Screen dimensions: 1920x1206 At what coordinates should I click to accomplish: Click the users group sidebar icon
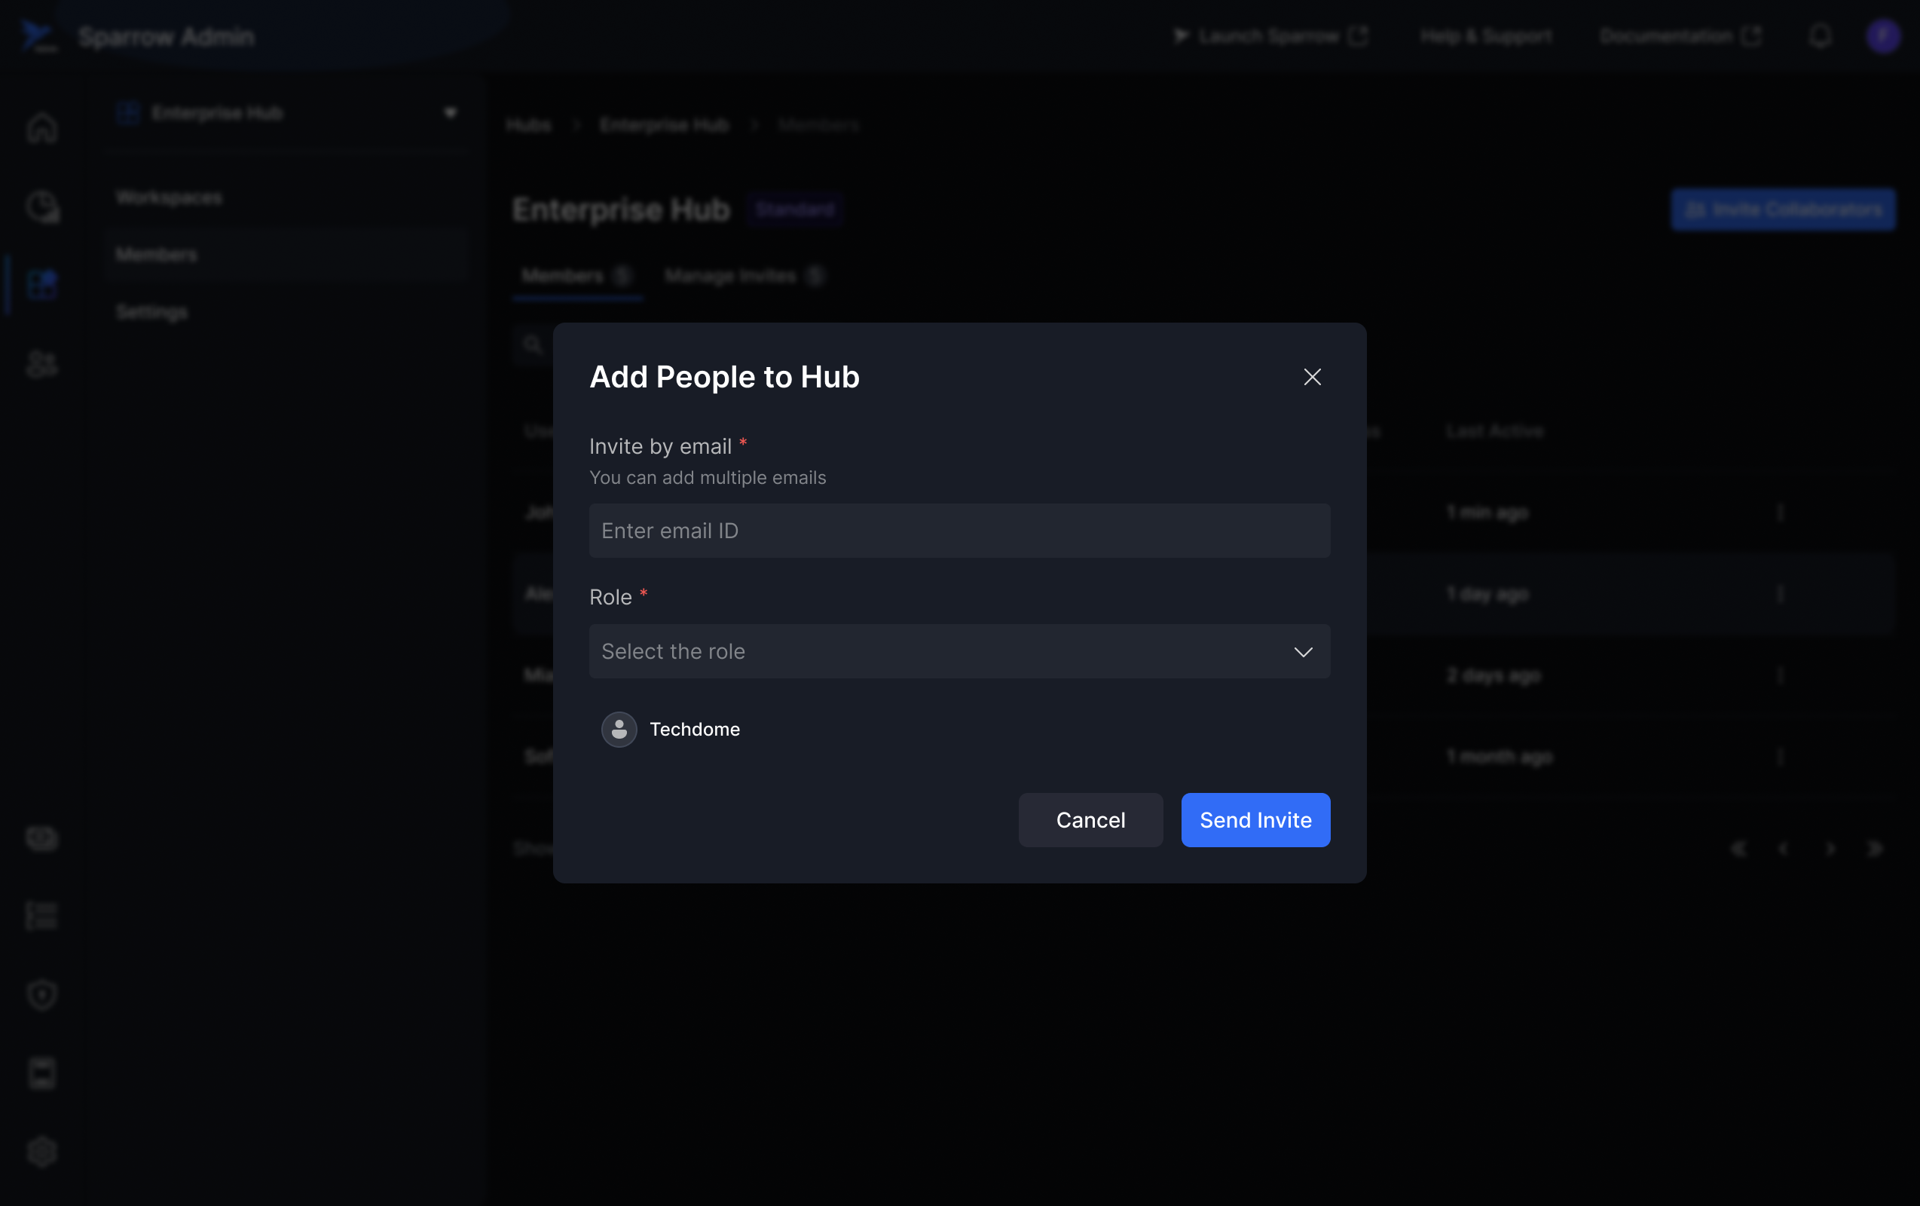pyautogui.click(x=42, y=364)
